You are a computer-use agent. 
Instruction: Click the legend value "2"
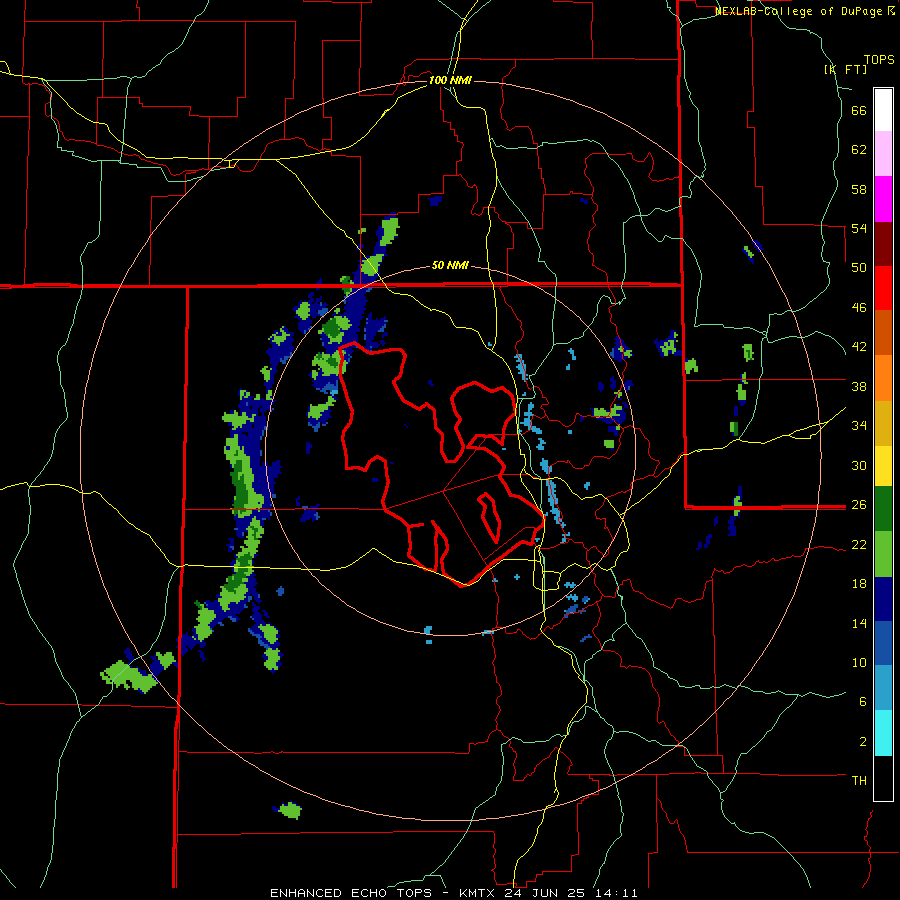click(863, 741)
